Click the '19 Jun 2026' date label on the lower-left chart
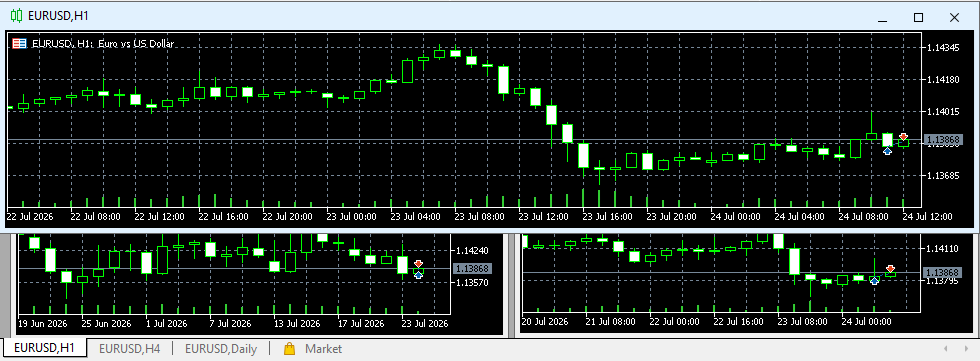The image size is (980, 361). (42, 324)
